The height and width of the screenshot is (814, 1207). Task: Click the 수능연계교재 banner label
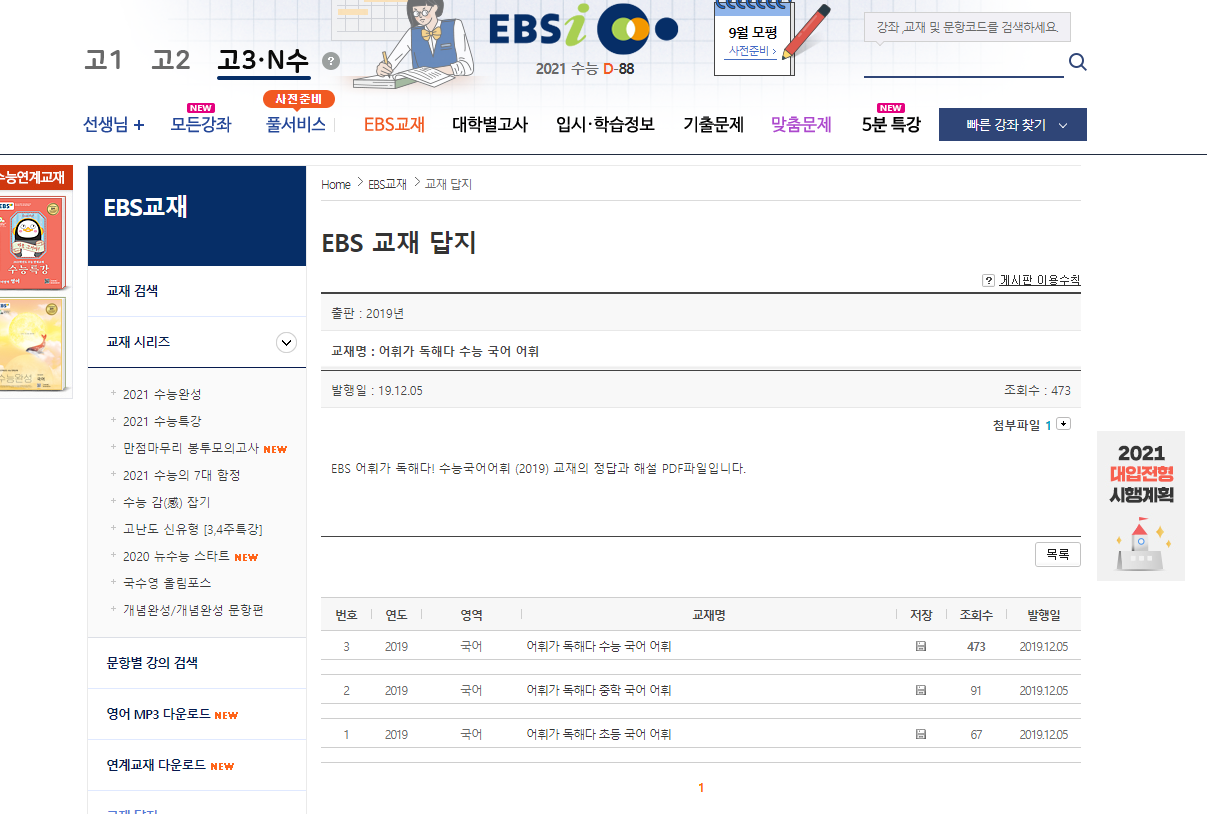coord(34,178)
